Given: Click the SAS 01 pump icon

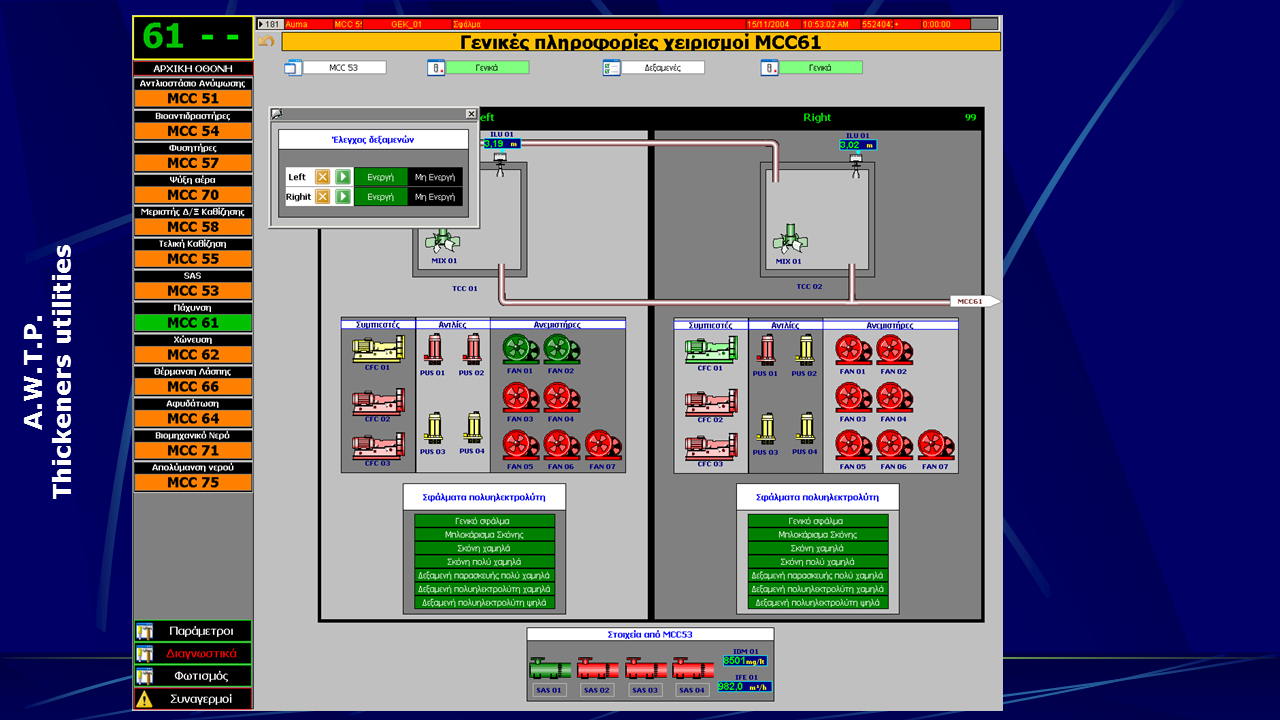Looking at the screenshot, I should 549,669.
